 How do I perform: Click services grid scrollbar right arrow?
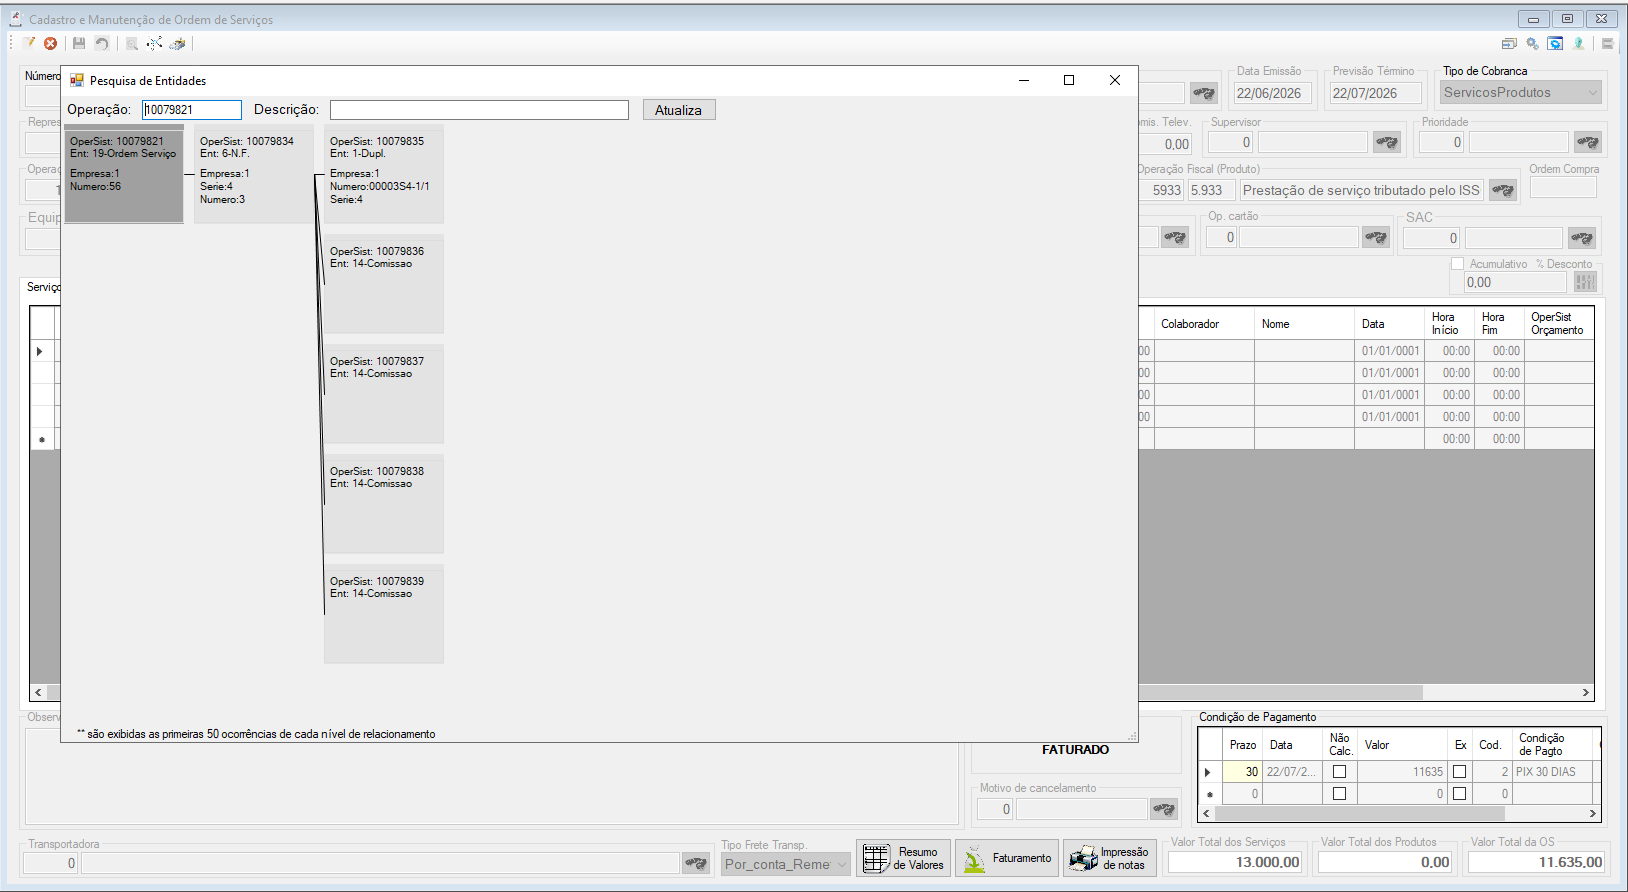coord(1585,692)
